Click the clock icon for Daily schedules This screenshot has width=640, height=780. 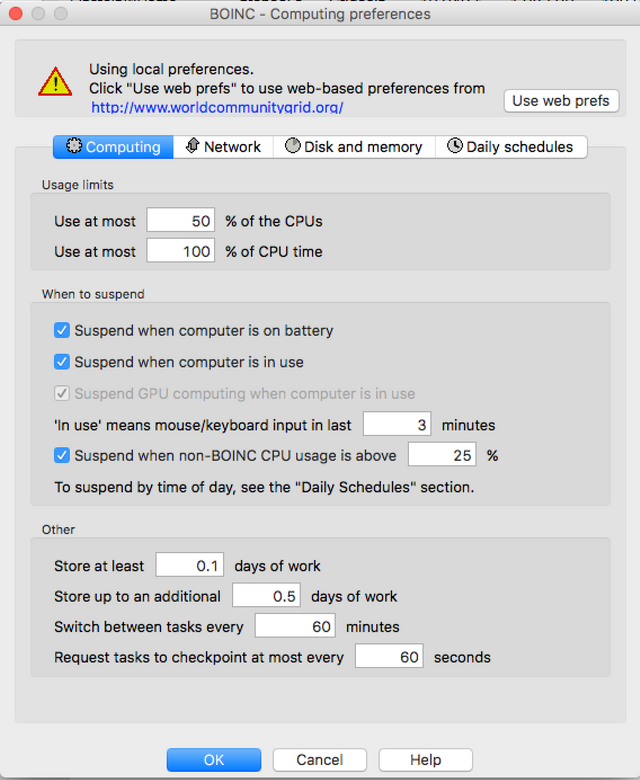(455, 146)
